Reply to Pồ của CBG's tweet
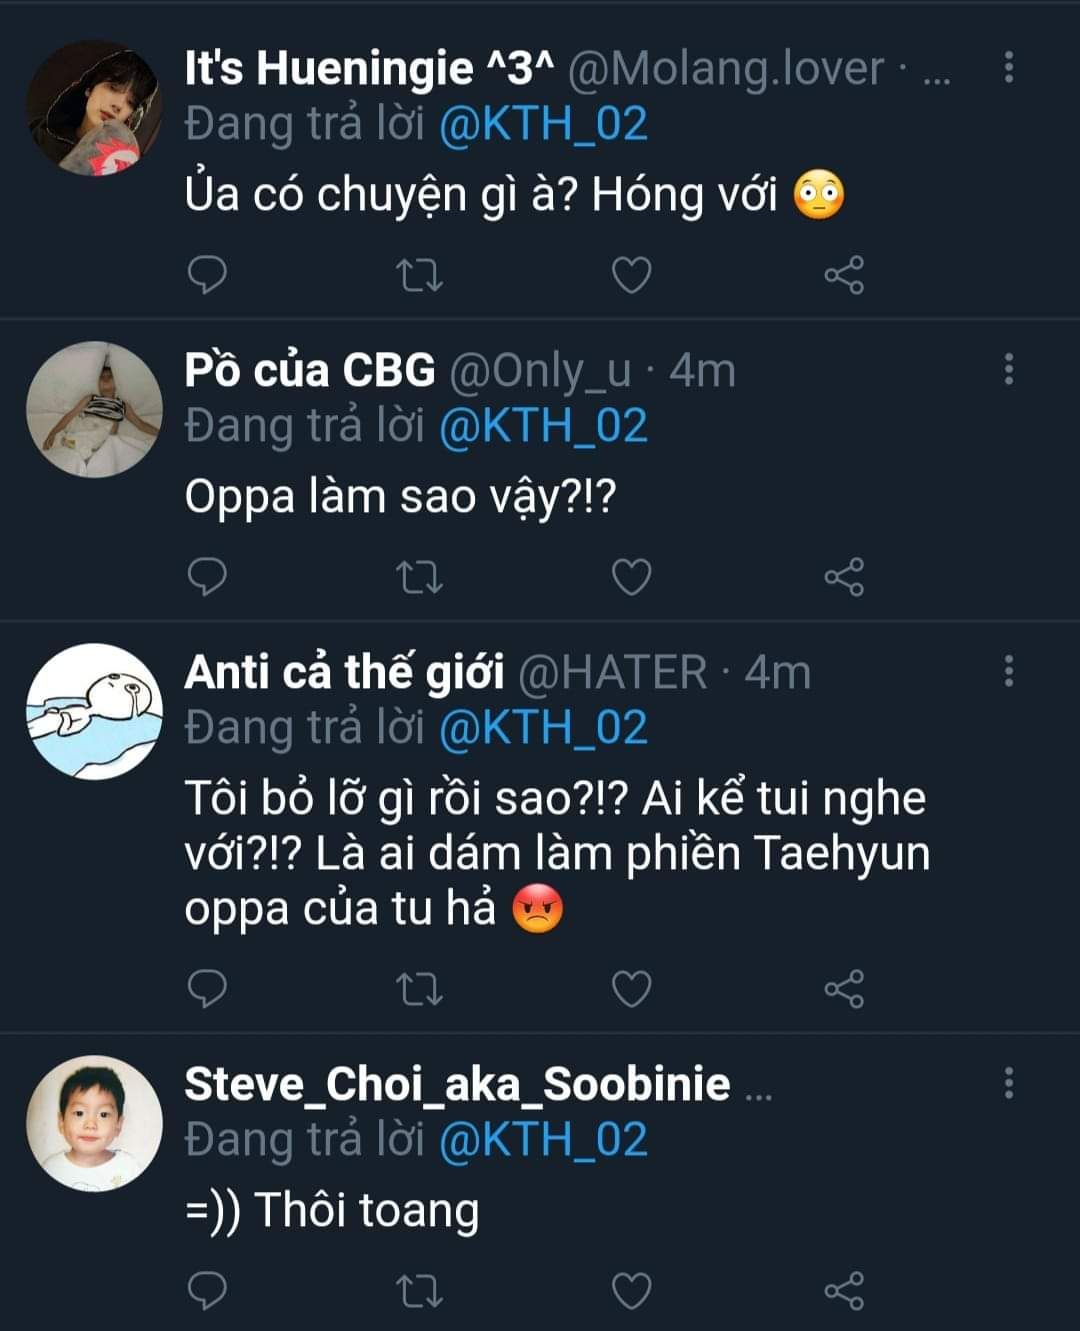The width and height of the screenshot is (1080, 1331). pyautogui.click(x=207, y=576)
